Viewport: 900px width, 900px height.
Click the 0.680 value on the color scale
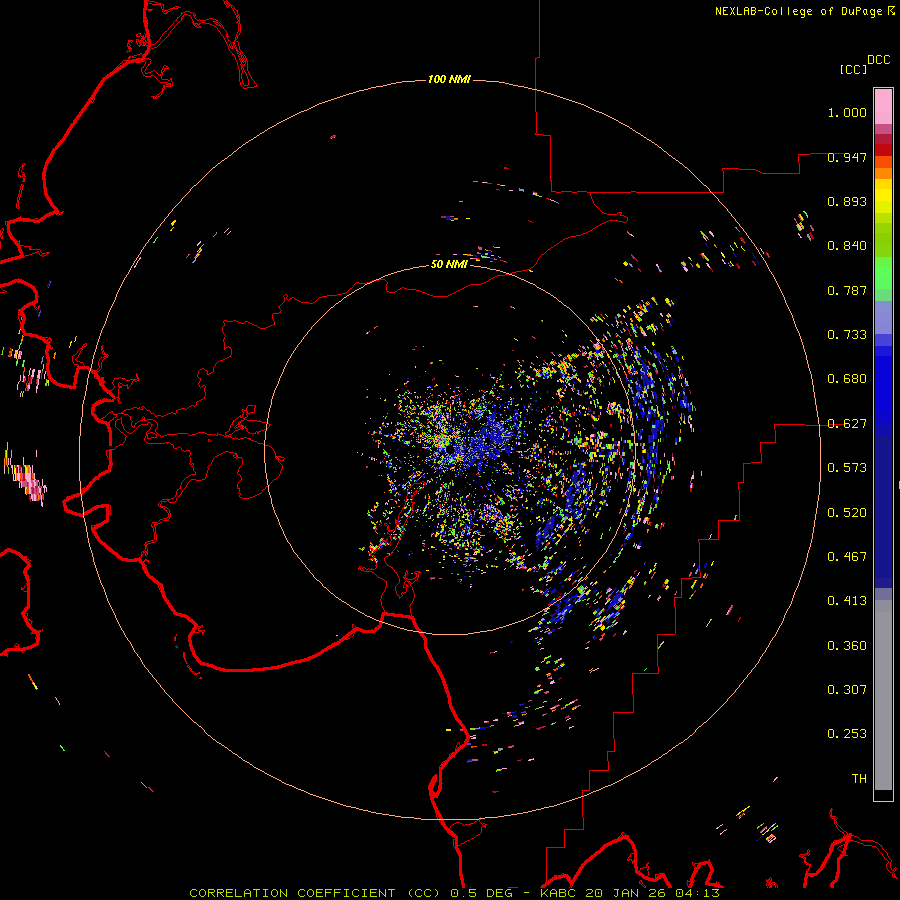pyautogui.click(x=847, y=379)
